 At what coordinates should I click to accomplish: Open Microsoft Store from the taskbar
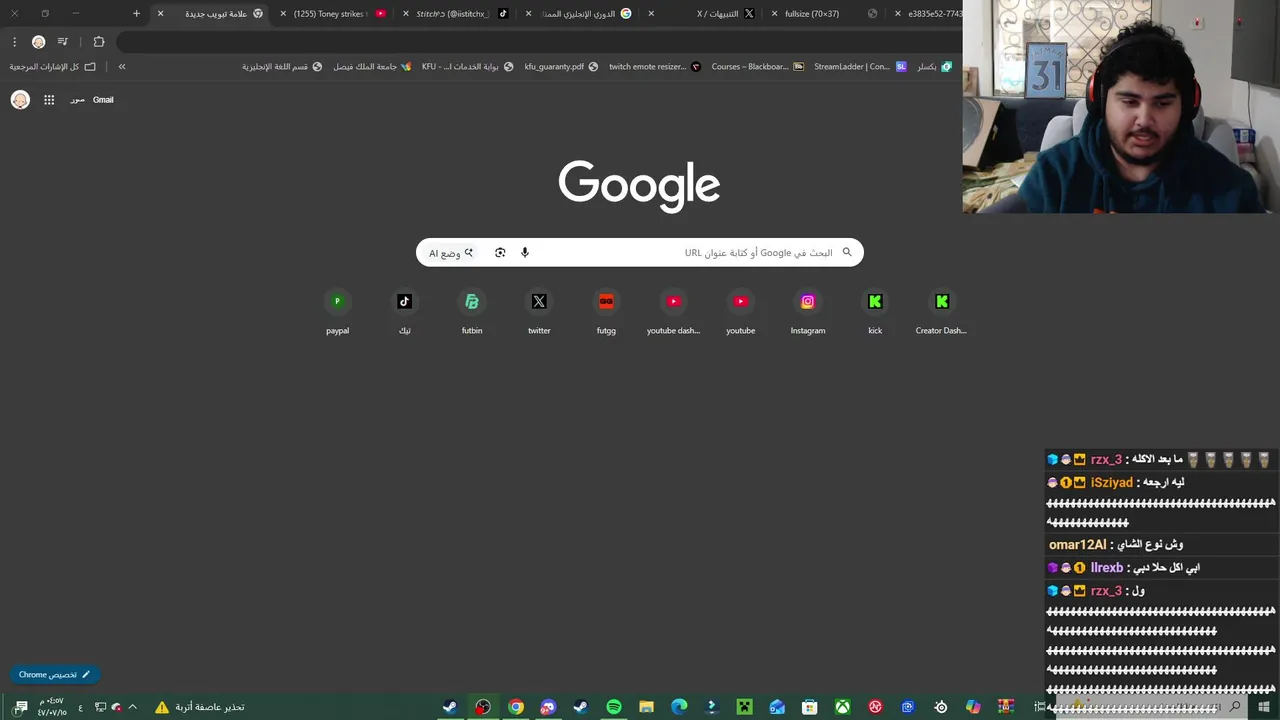click(810, 707)
